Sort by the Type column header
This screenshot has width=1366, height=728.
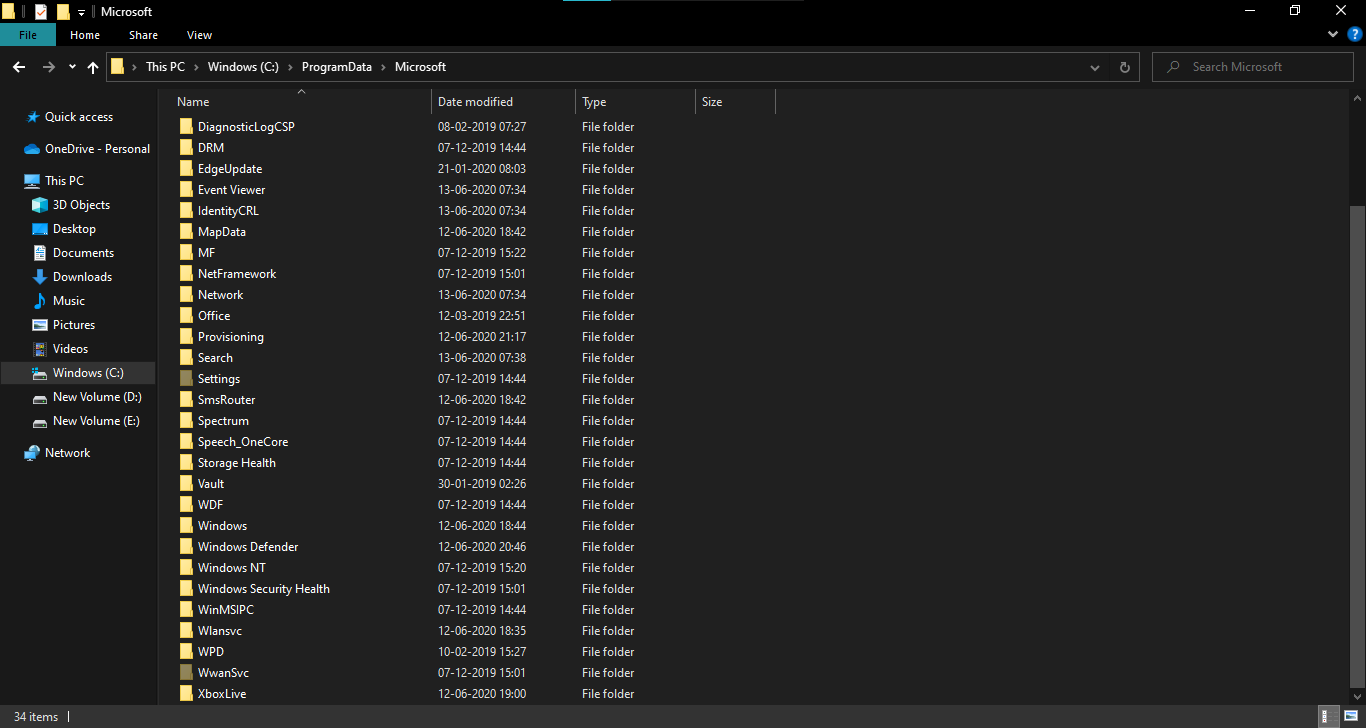[635, 102]
